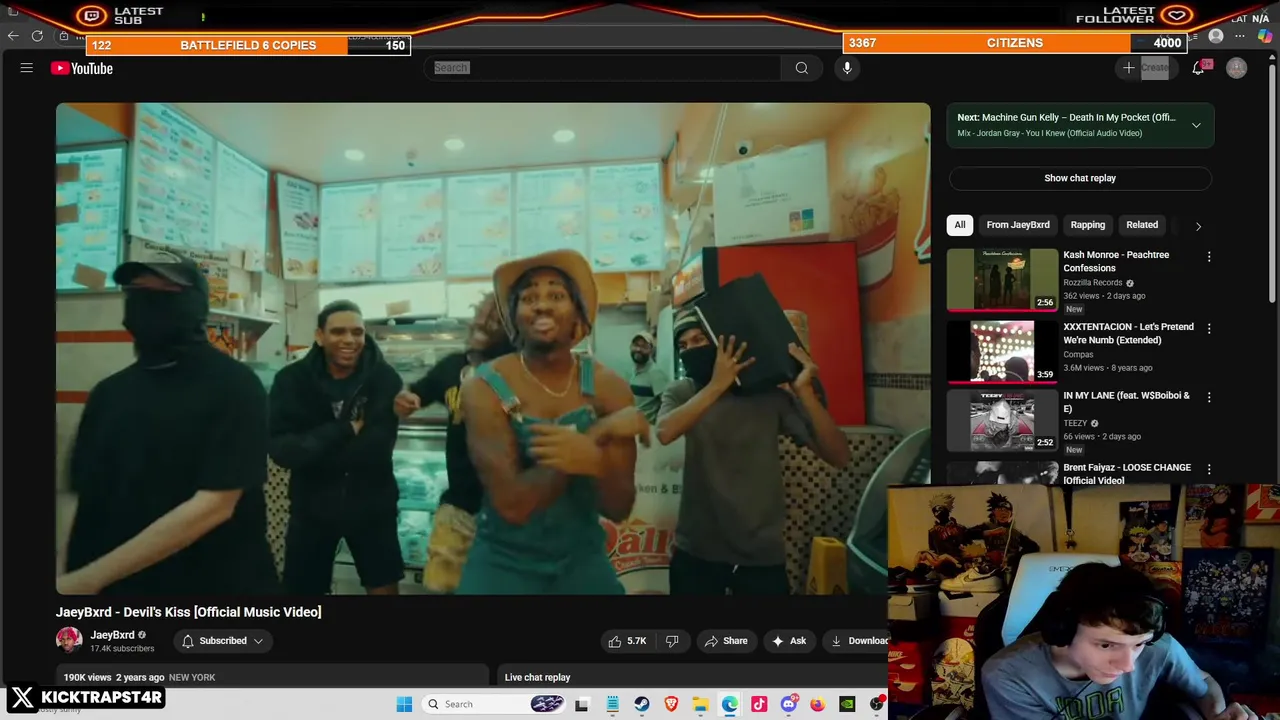Select the All filter chip

[960, 225]
